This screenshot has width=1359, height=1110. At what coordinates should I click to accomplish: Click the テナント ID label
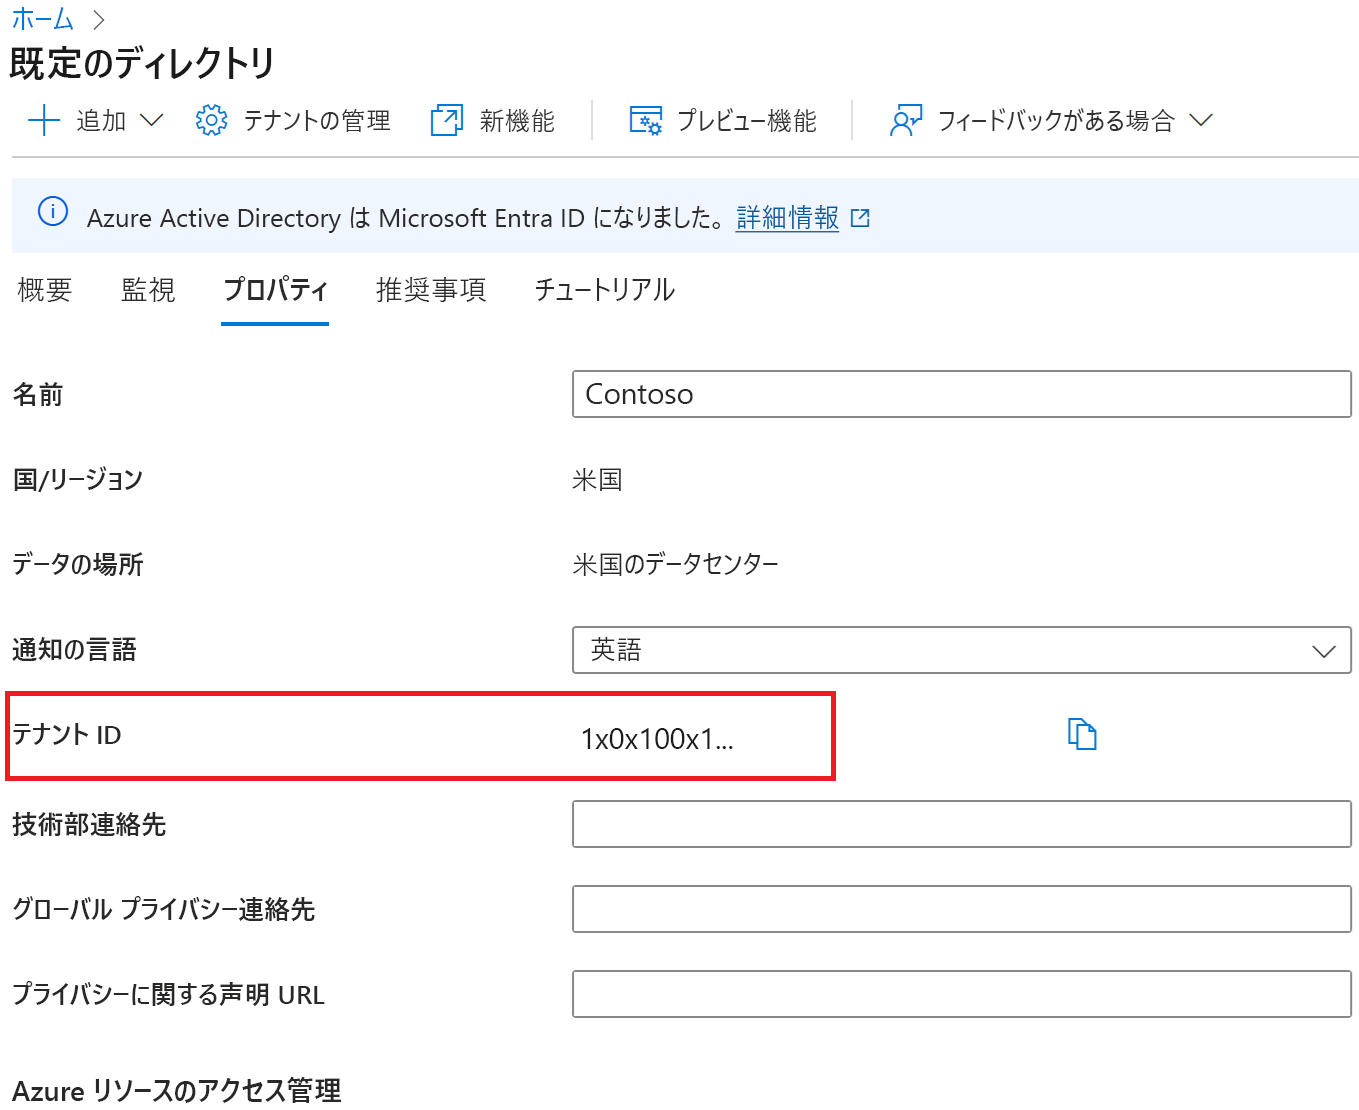(x=66, y=735)
